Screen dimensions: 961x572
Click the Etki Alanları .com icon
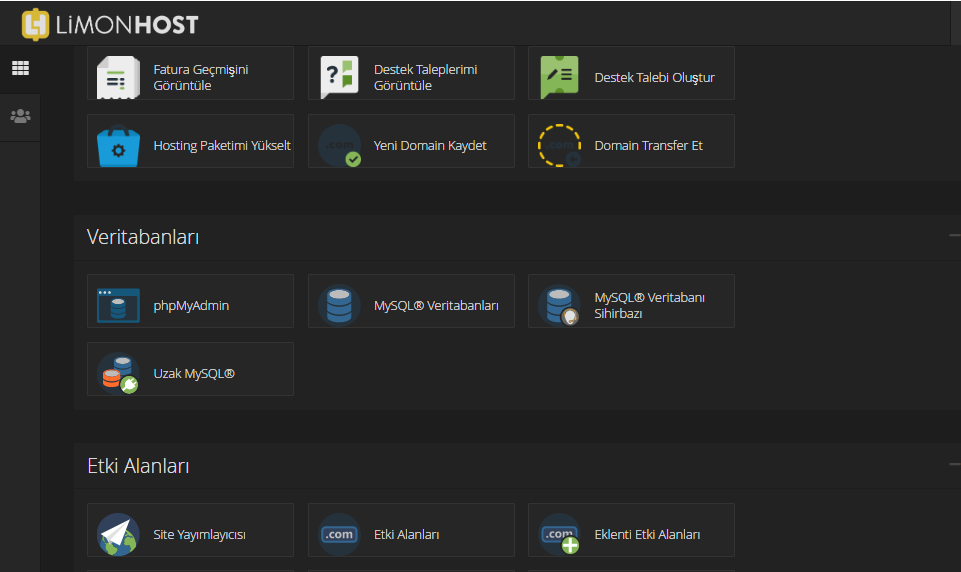(x=339, y=535)
